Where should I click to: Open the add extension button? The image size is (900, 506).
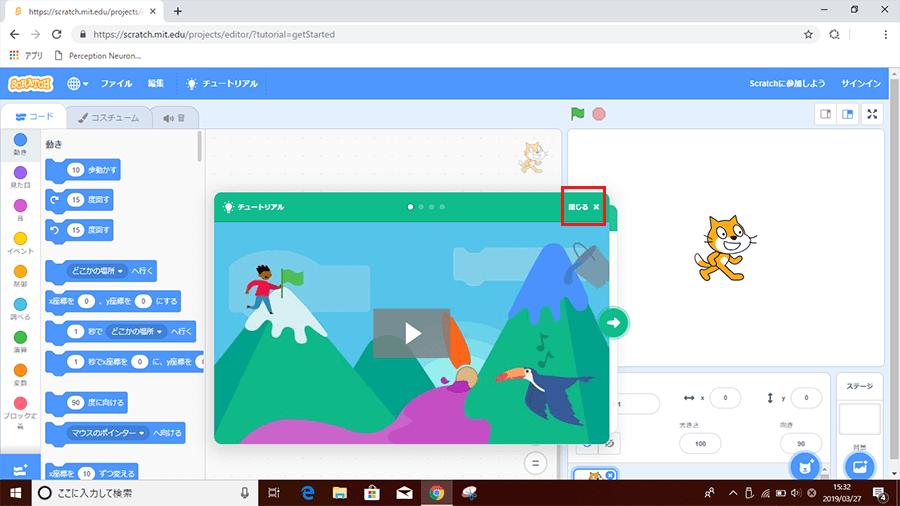click(x=20, y=470)
